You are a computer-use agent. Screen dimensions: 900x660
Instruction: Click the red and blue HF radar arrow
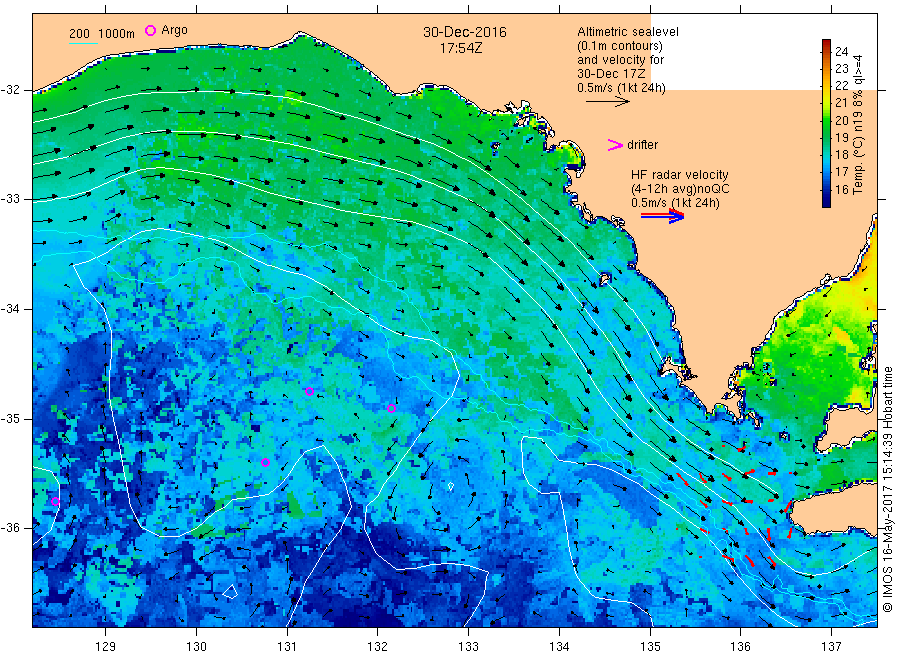click(662, 216)
